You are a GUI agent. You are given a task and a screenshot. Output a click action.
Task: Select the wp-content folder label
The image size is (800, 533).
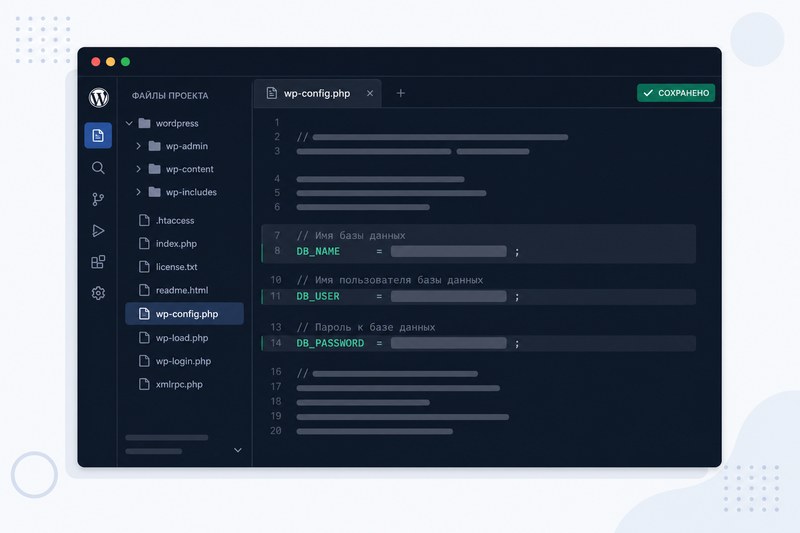190,169
